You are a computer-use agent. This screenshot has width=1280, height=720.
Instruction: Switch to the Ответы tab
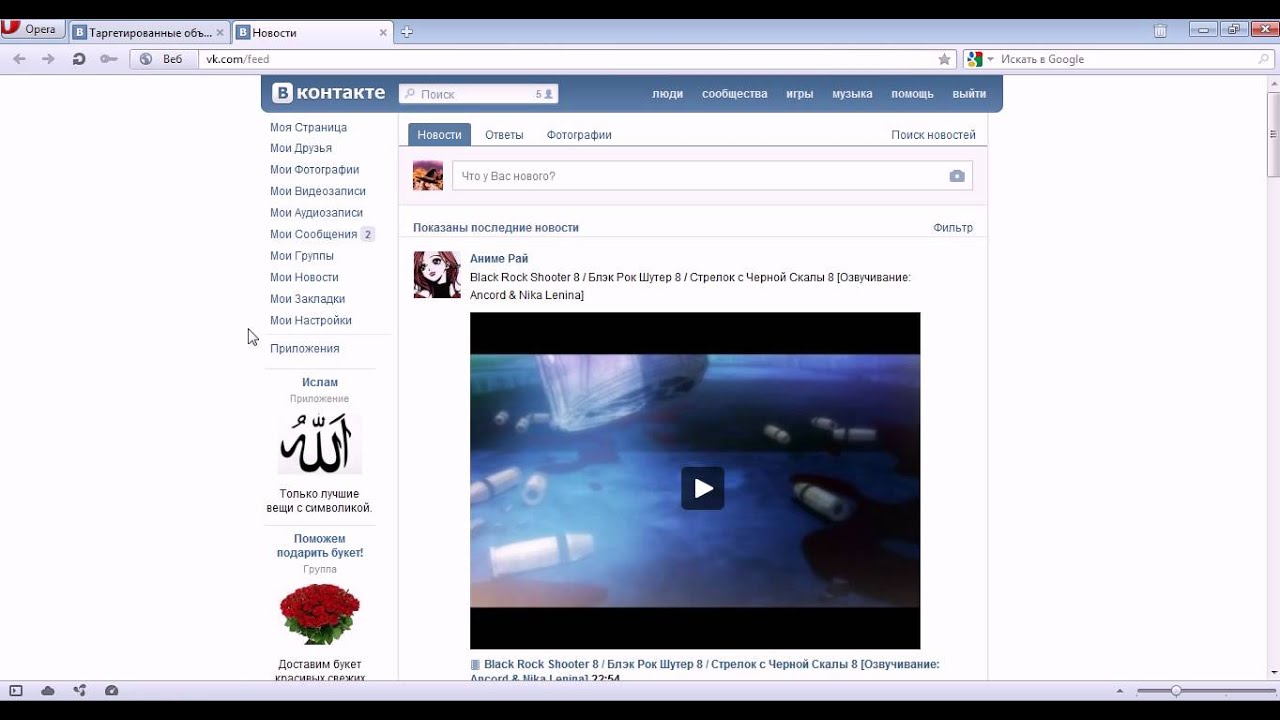click(504, 135)
